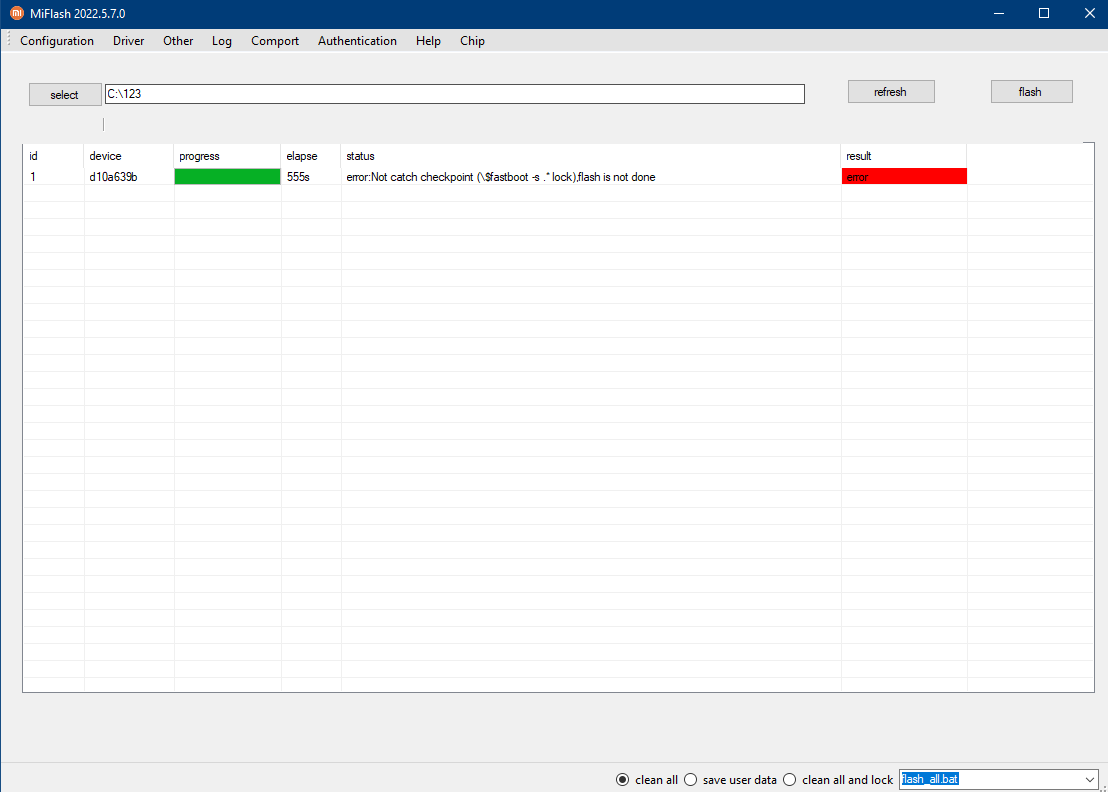Expand the flash_all.bat script dropdown

click(1089, 779)
